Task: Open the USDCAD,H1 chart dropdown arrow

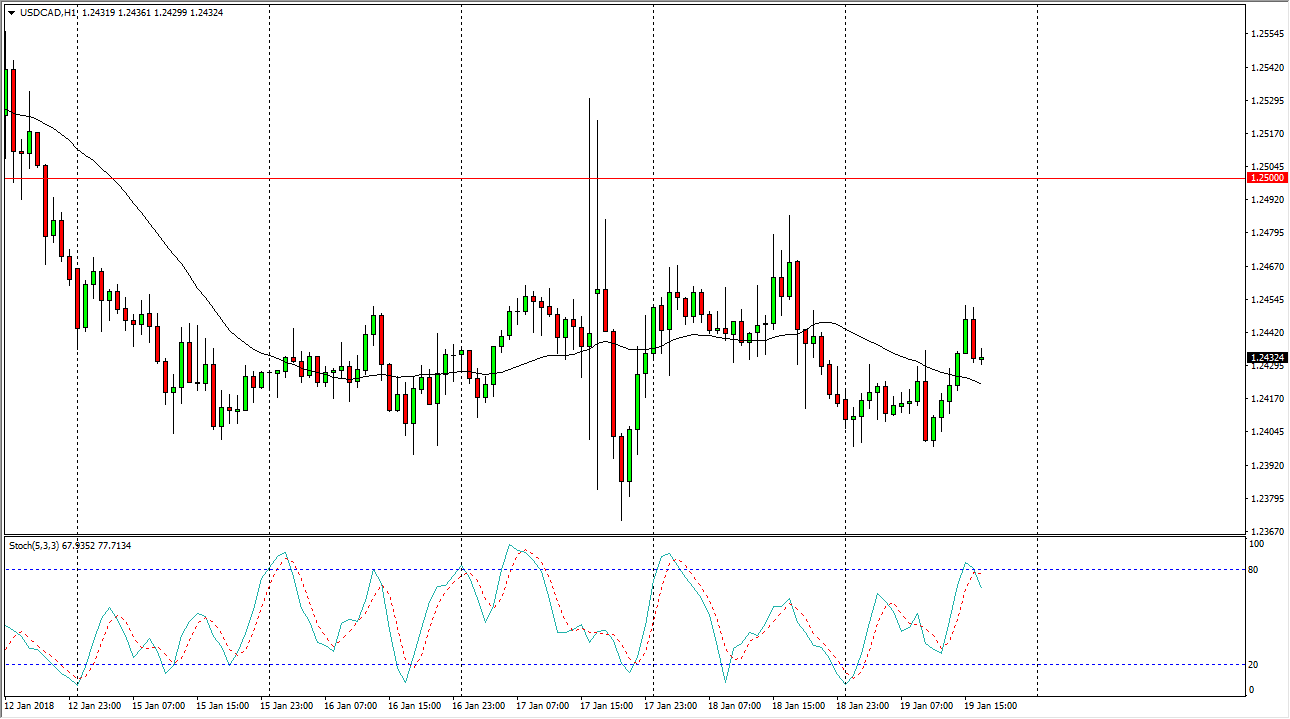Action: (11, 12)
